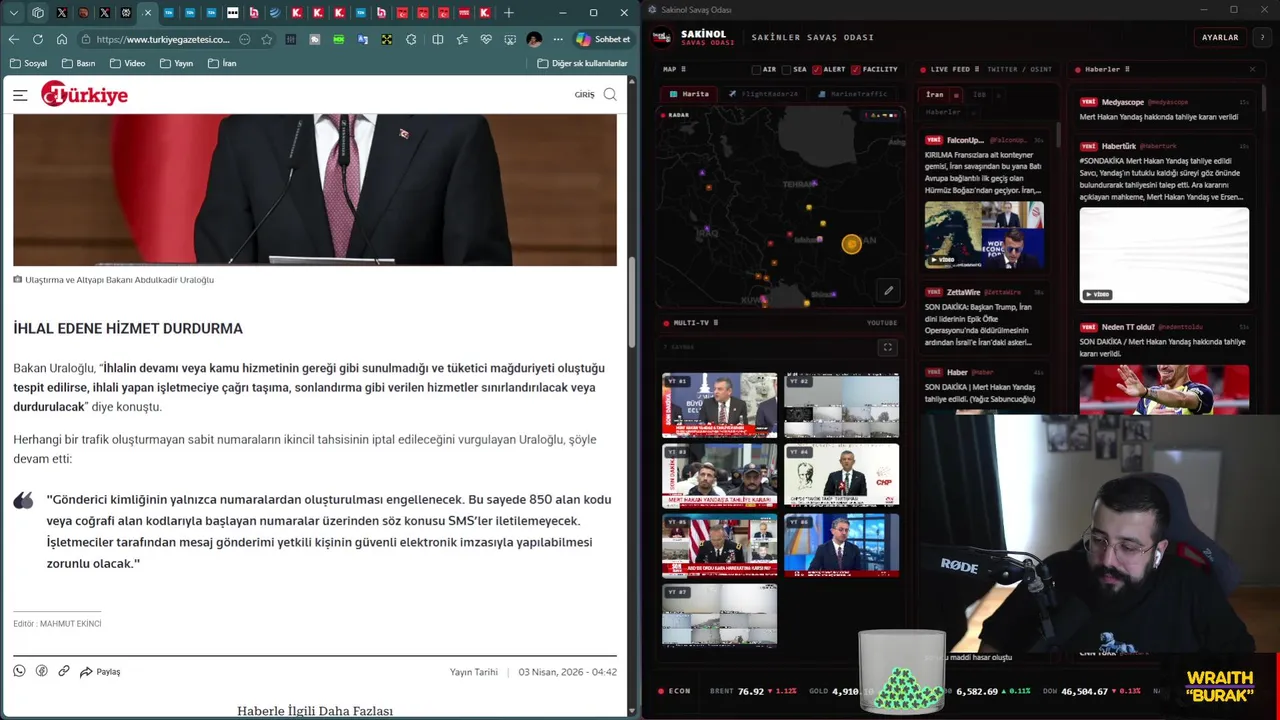Screen dimensions: 1280x720
Task: Click the Haberler panel scrollbar thumb
Action: tap(1263, 98)
